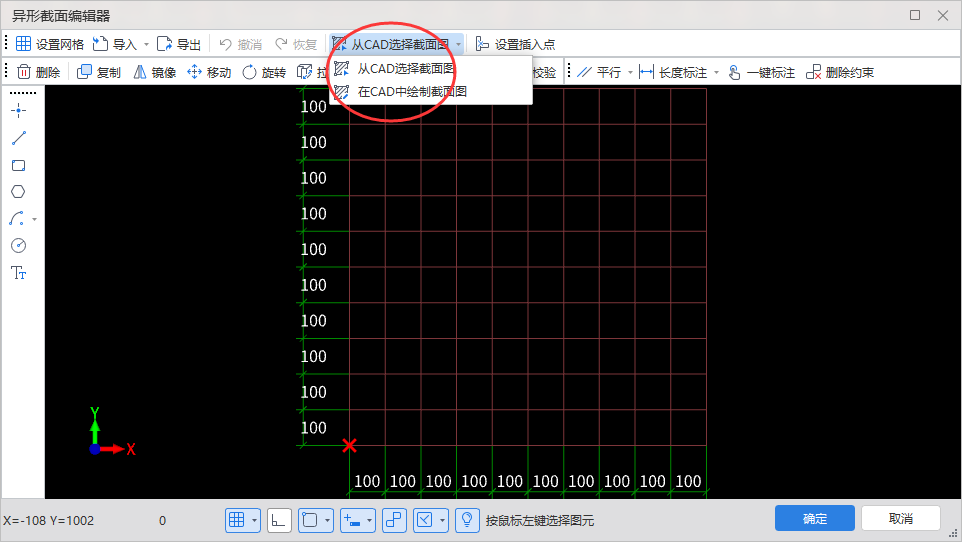The height and width of the screenshot is (542, 962).
Task: Click the X=-108 Y=1002 coordinate readout
Action: pyautogui.click(x=48, y=521)
